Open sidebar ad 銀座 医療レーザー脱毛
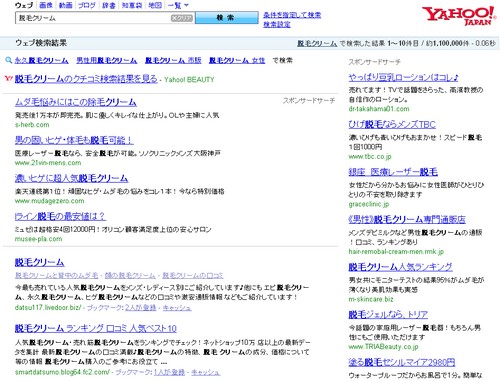Image resolution: width=500 pixels, height=381 pixels. pos(393,172)
